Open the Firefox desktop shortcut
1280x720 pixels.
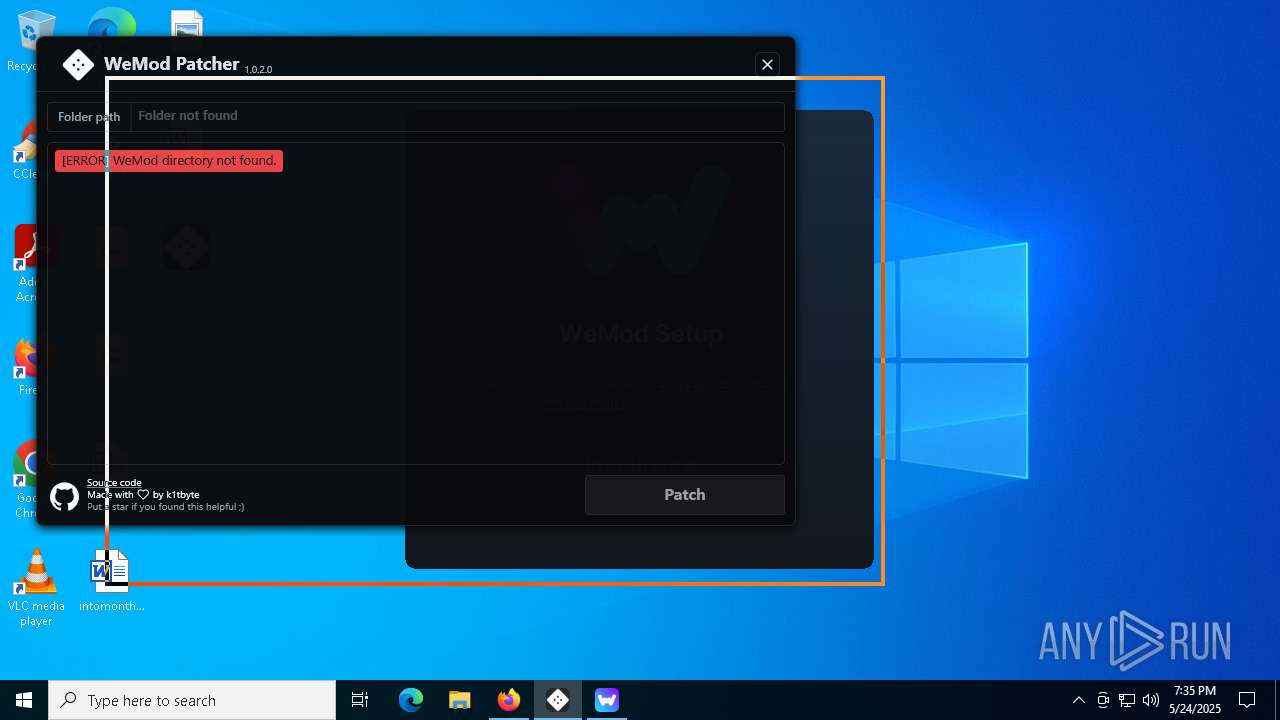[26, 368]
